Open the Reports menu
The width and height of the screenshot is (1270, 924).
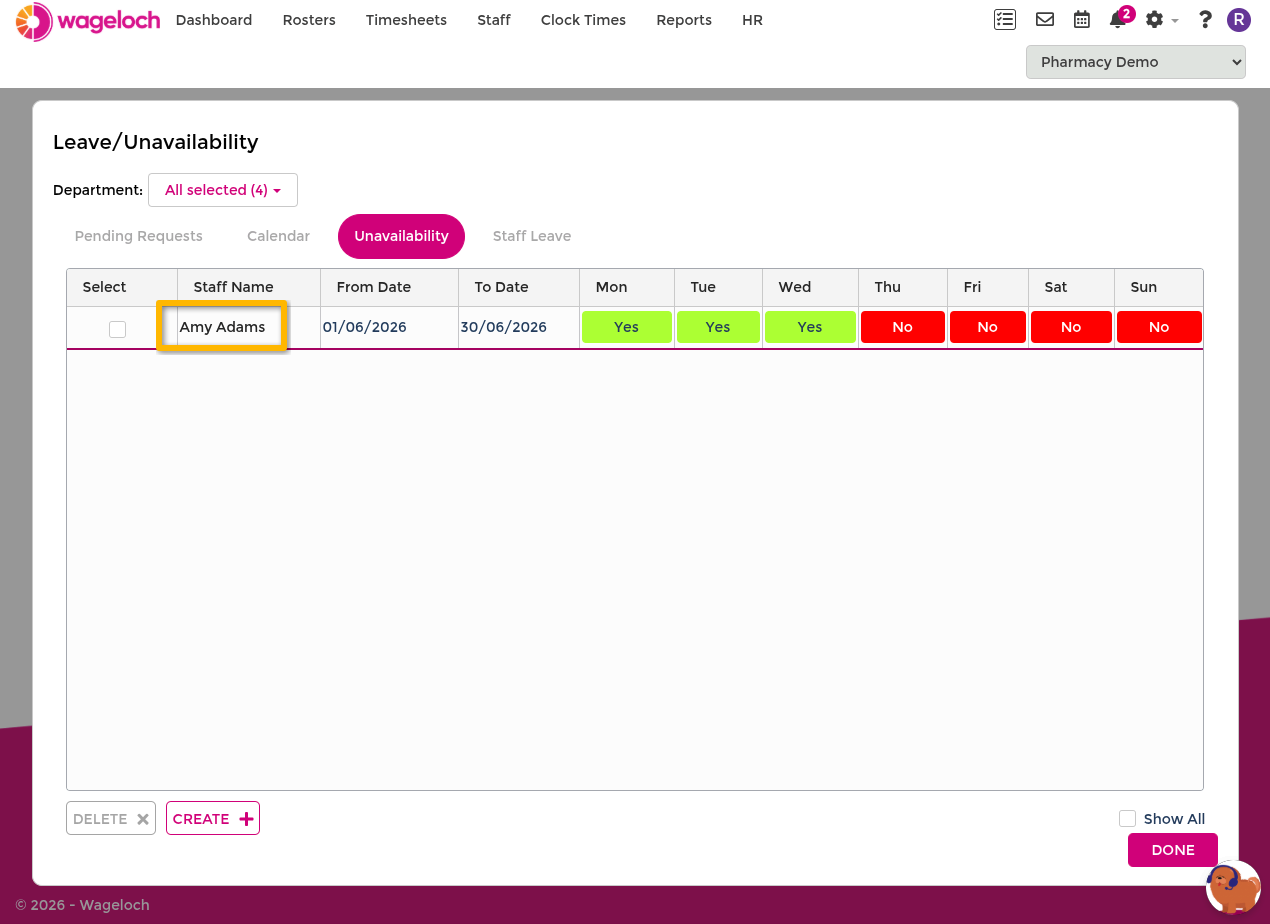coord(684,20)
